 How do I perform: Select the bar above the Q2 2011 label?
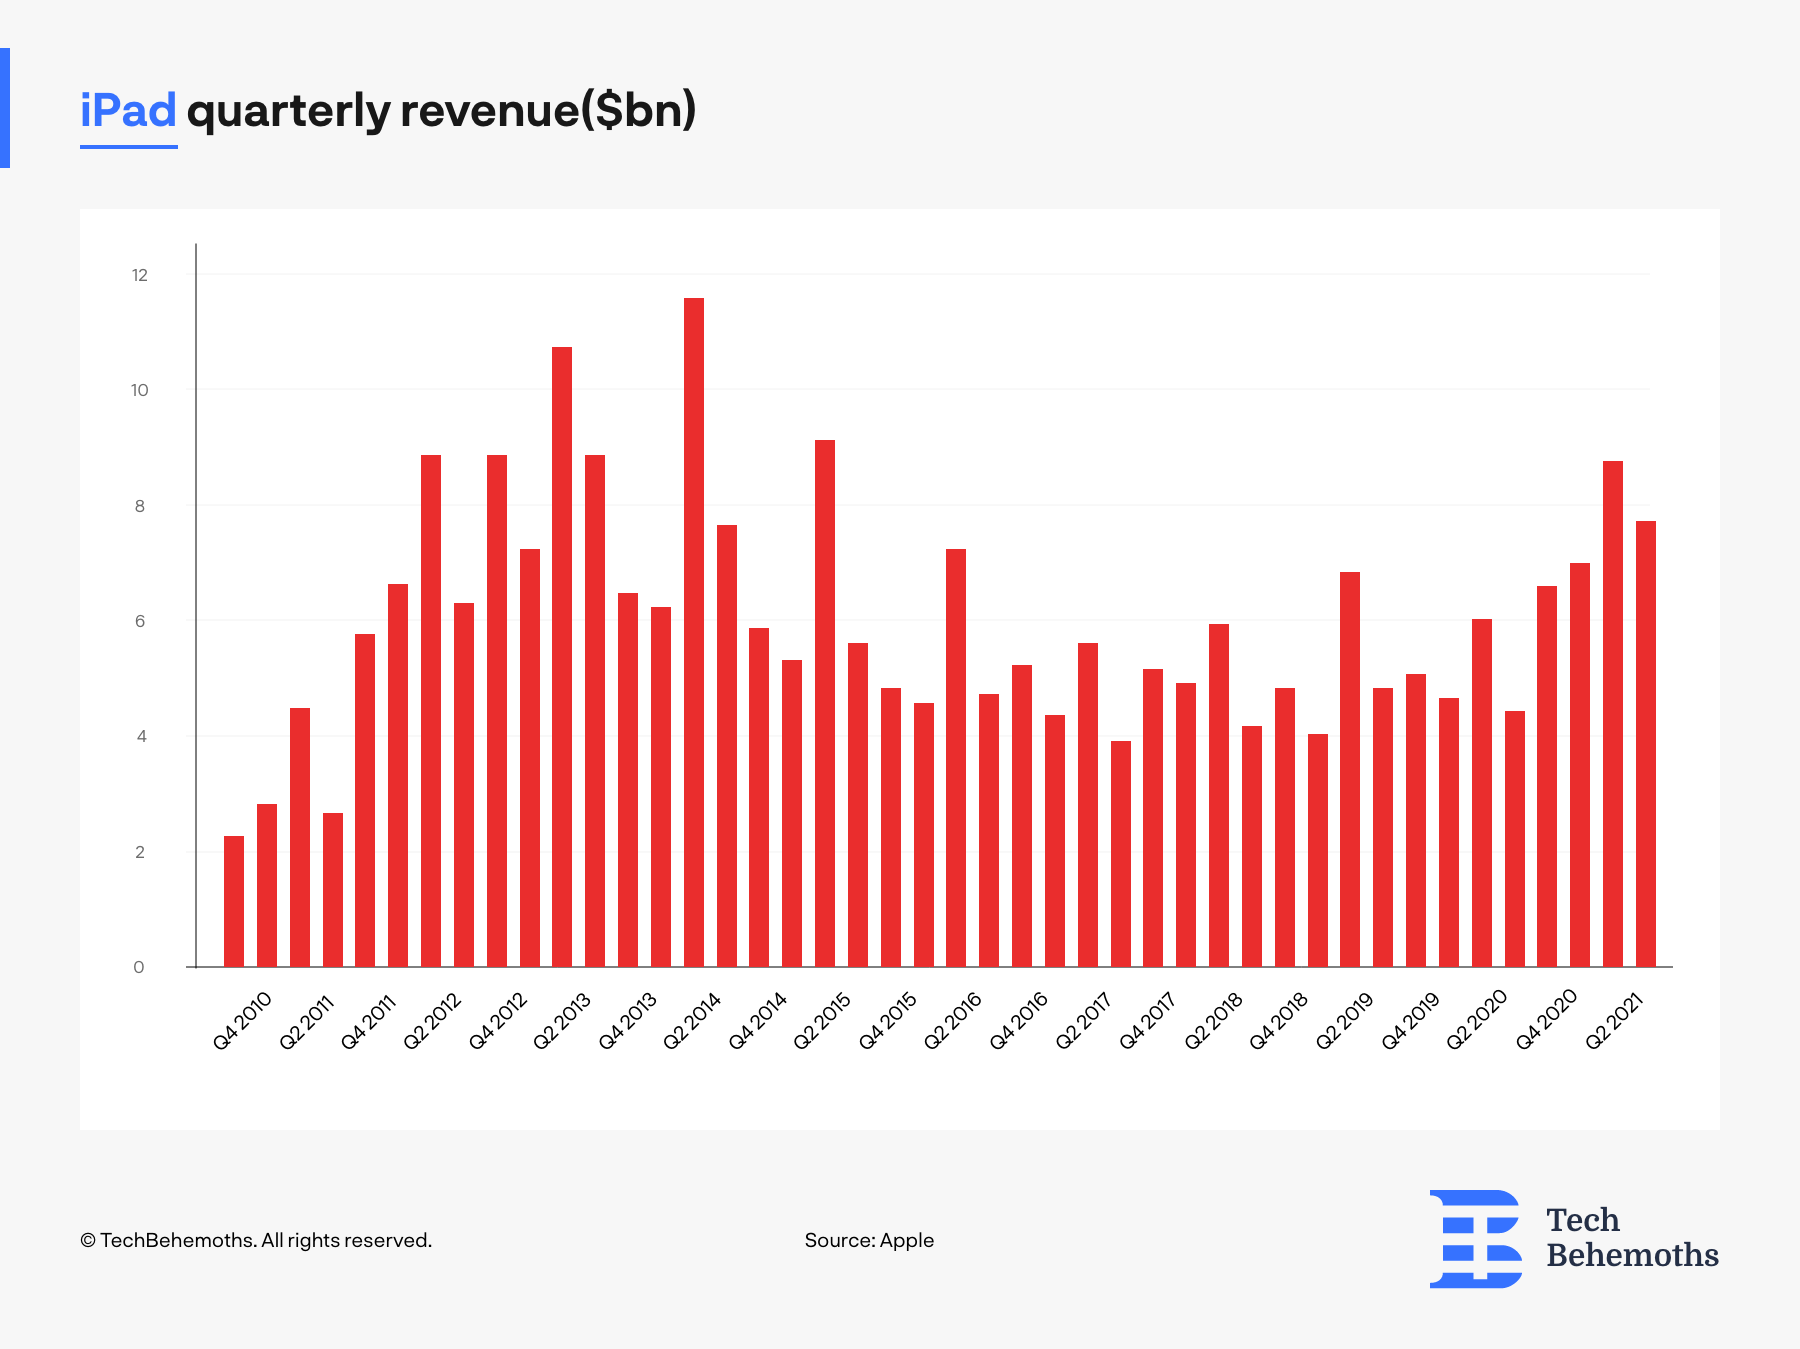click(300, 837)
